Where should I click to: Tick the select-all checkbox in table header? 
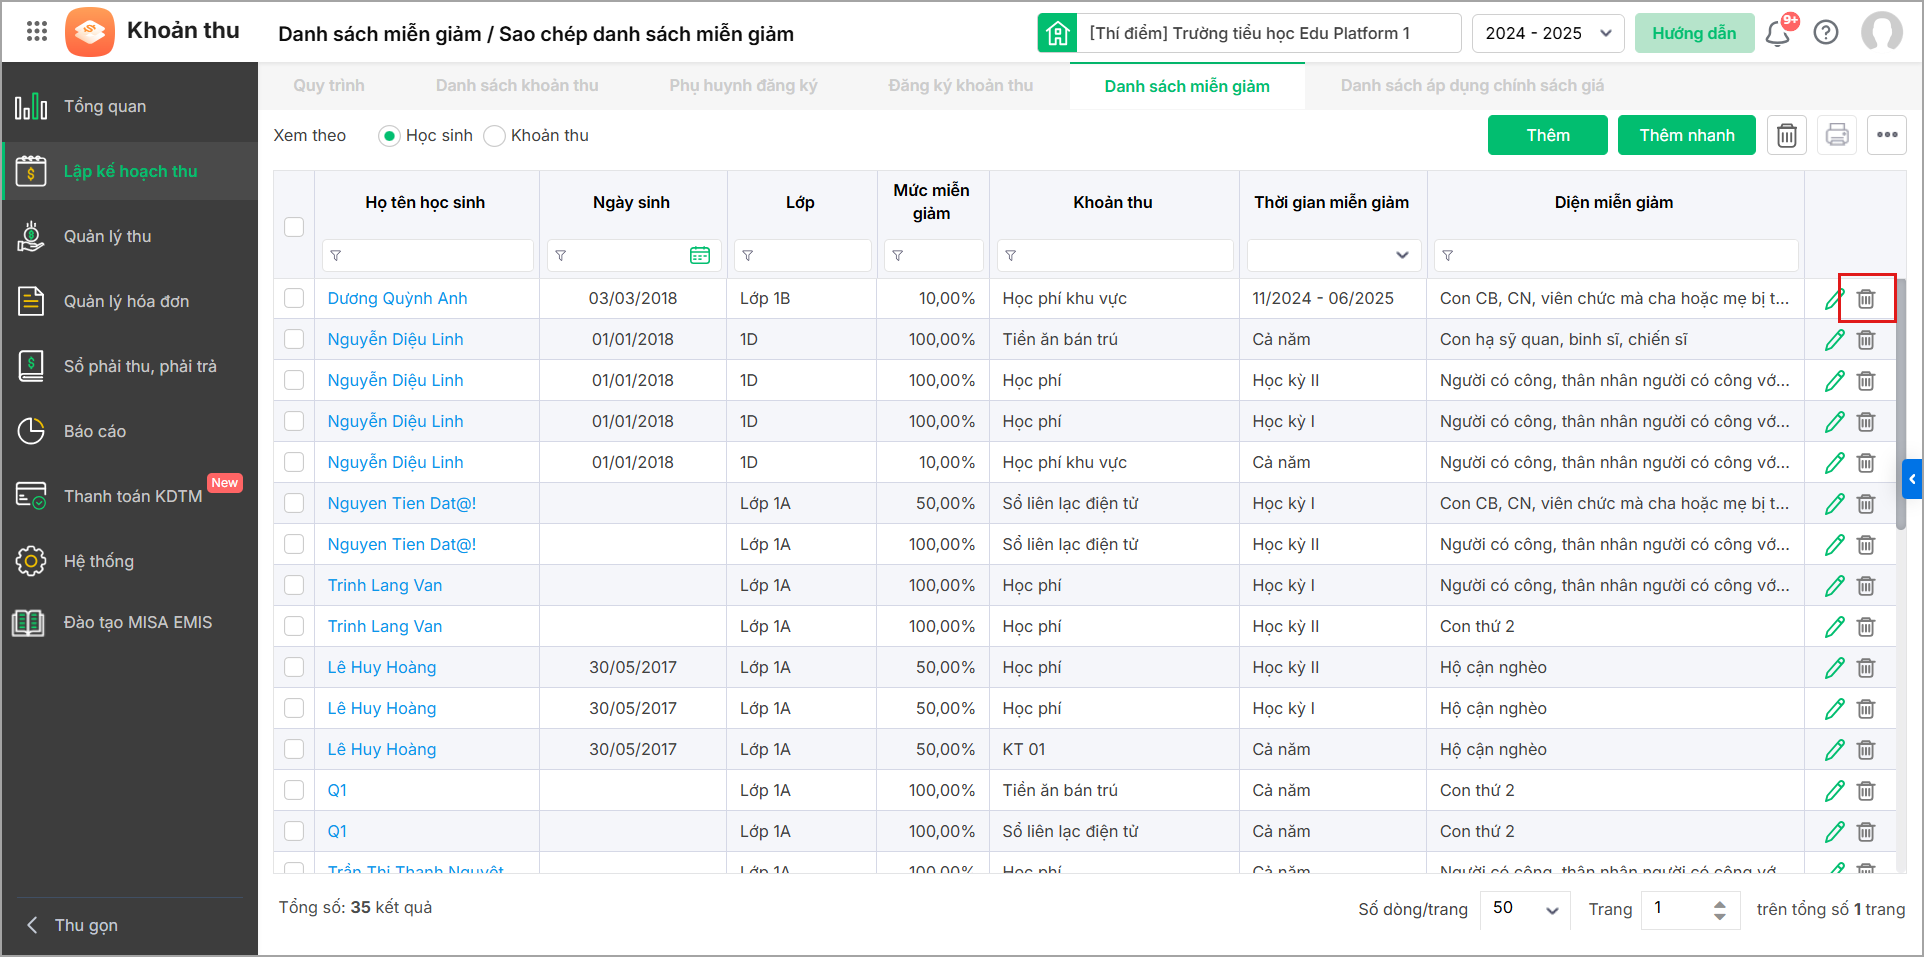pyautogui.click(x=294, y=227)
